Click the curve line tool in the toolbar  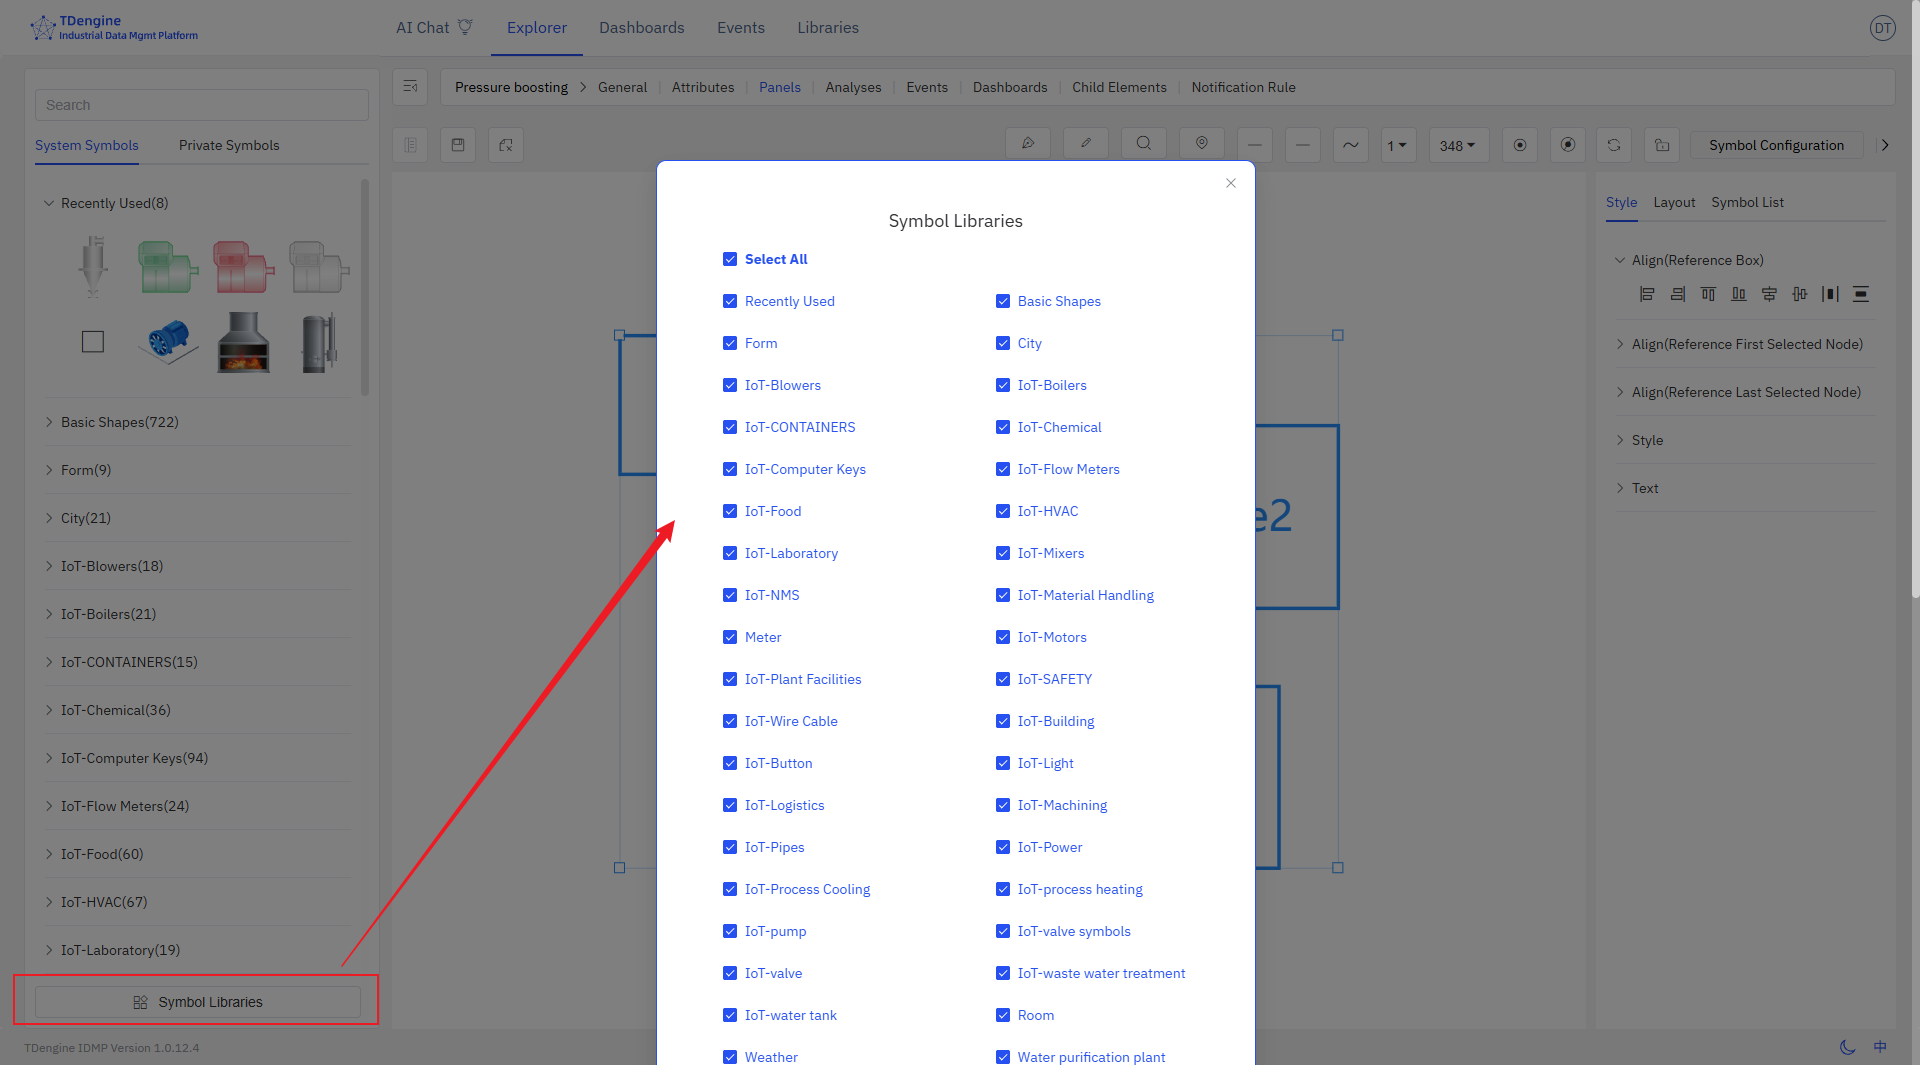click(1351, 144)
